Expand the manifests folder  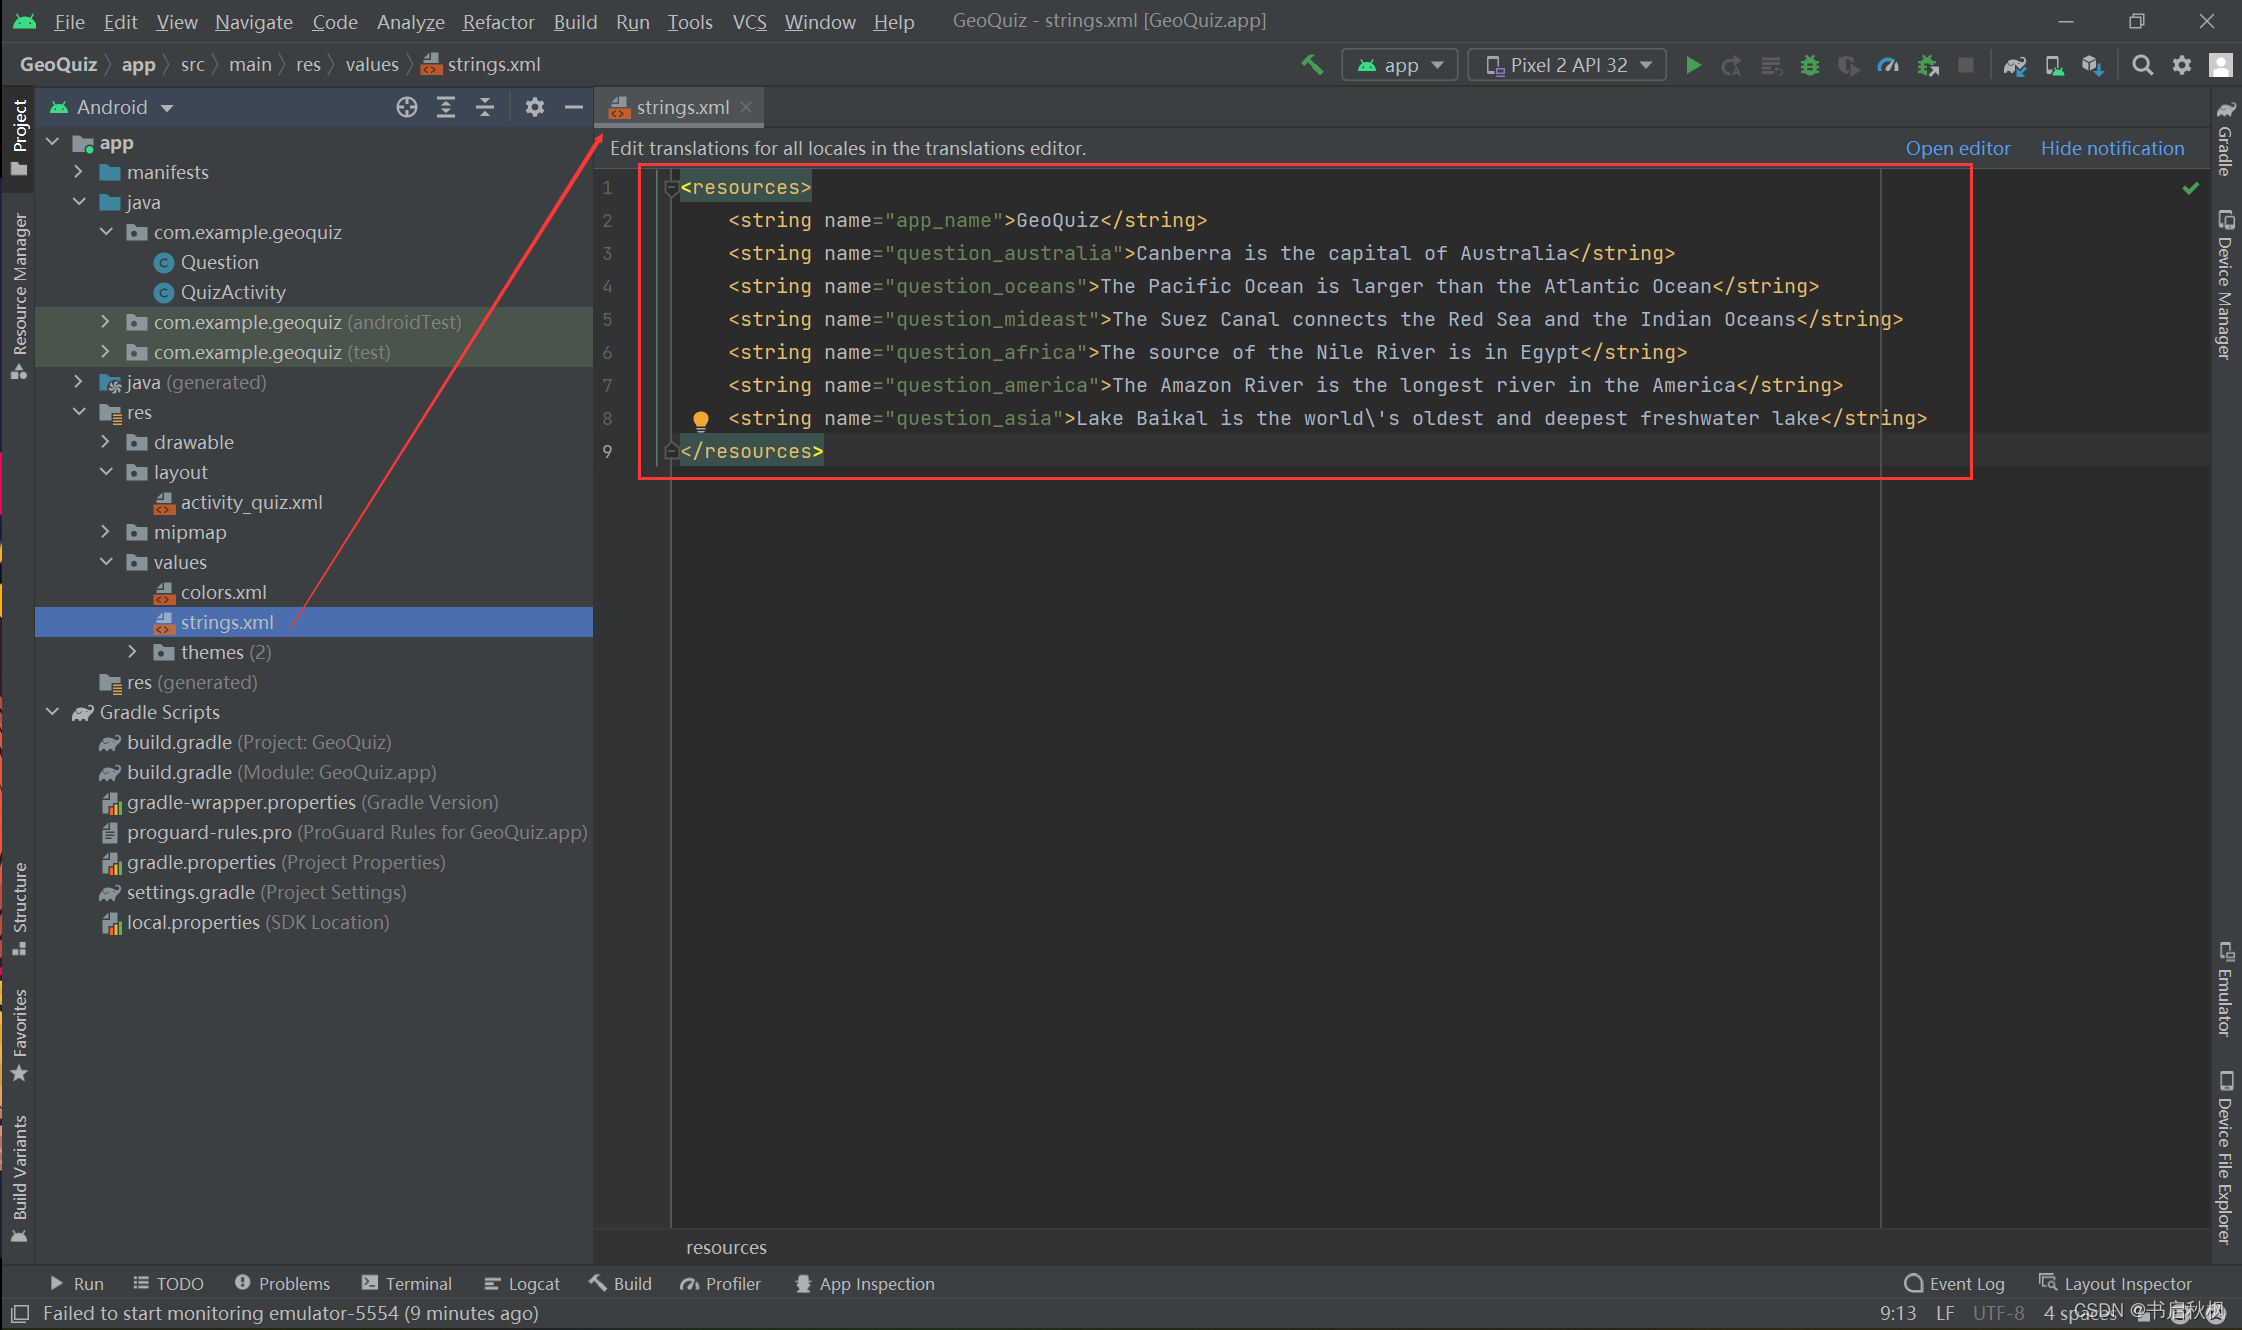pos(80,172)
